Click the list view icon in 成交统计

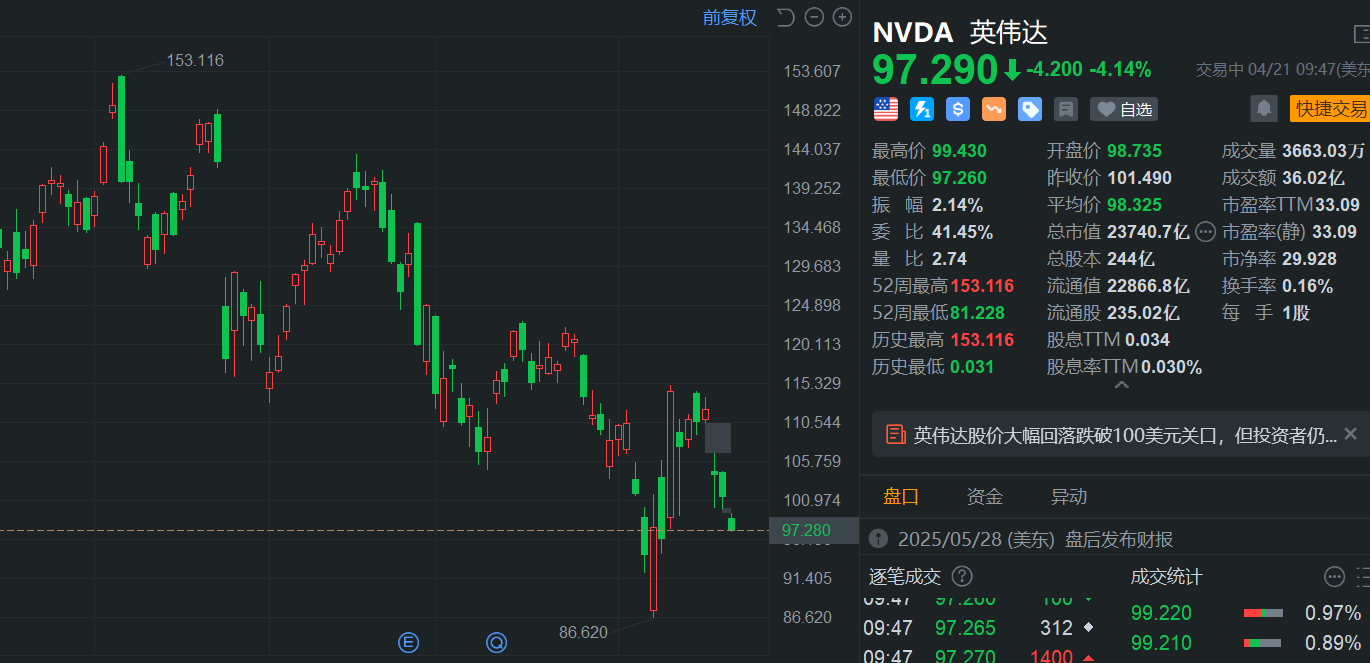tap(1363, 576)
